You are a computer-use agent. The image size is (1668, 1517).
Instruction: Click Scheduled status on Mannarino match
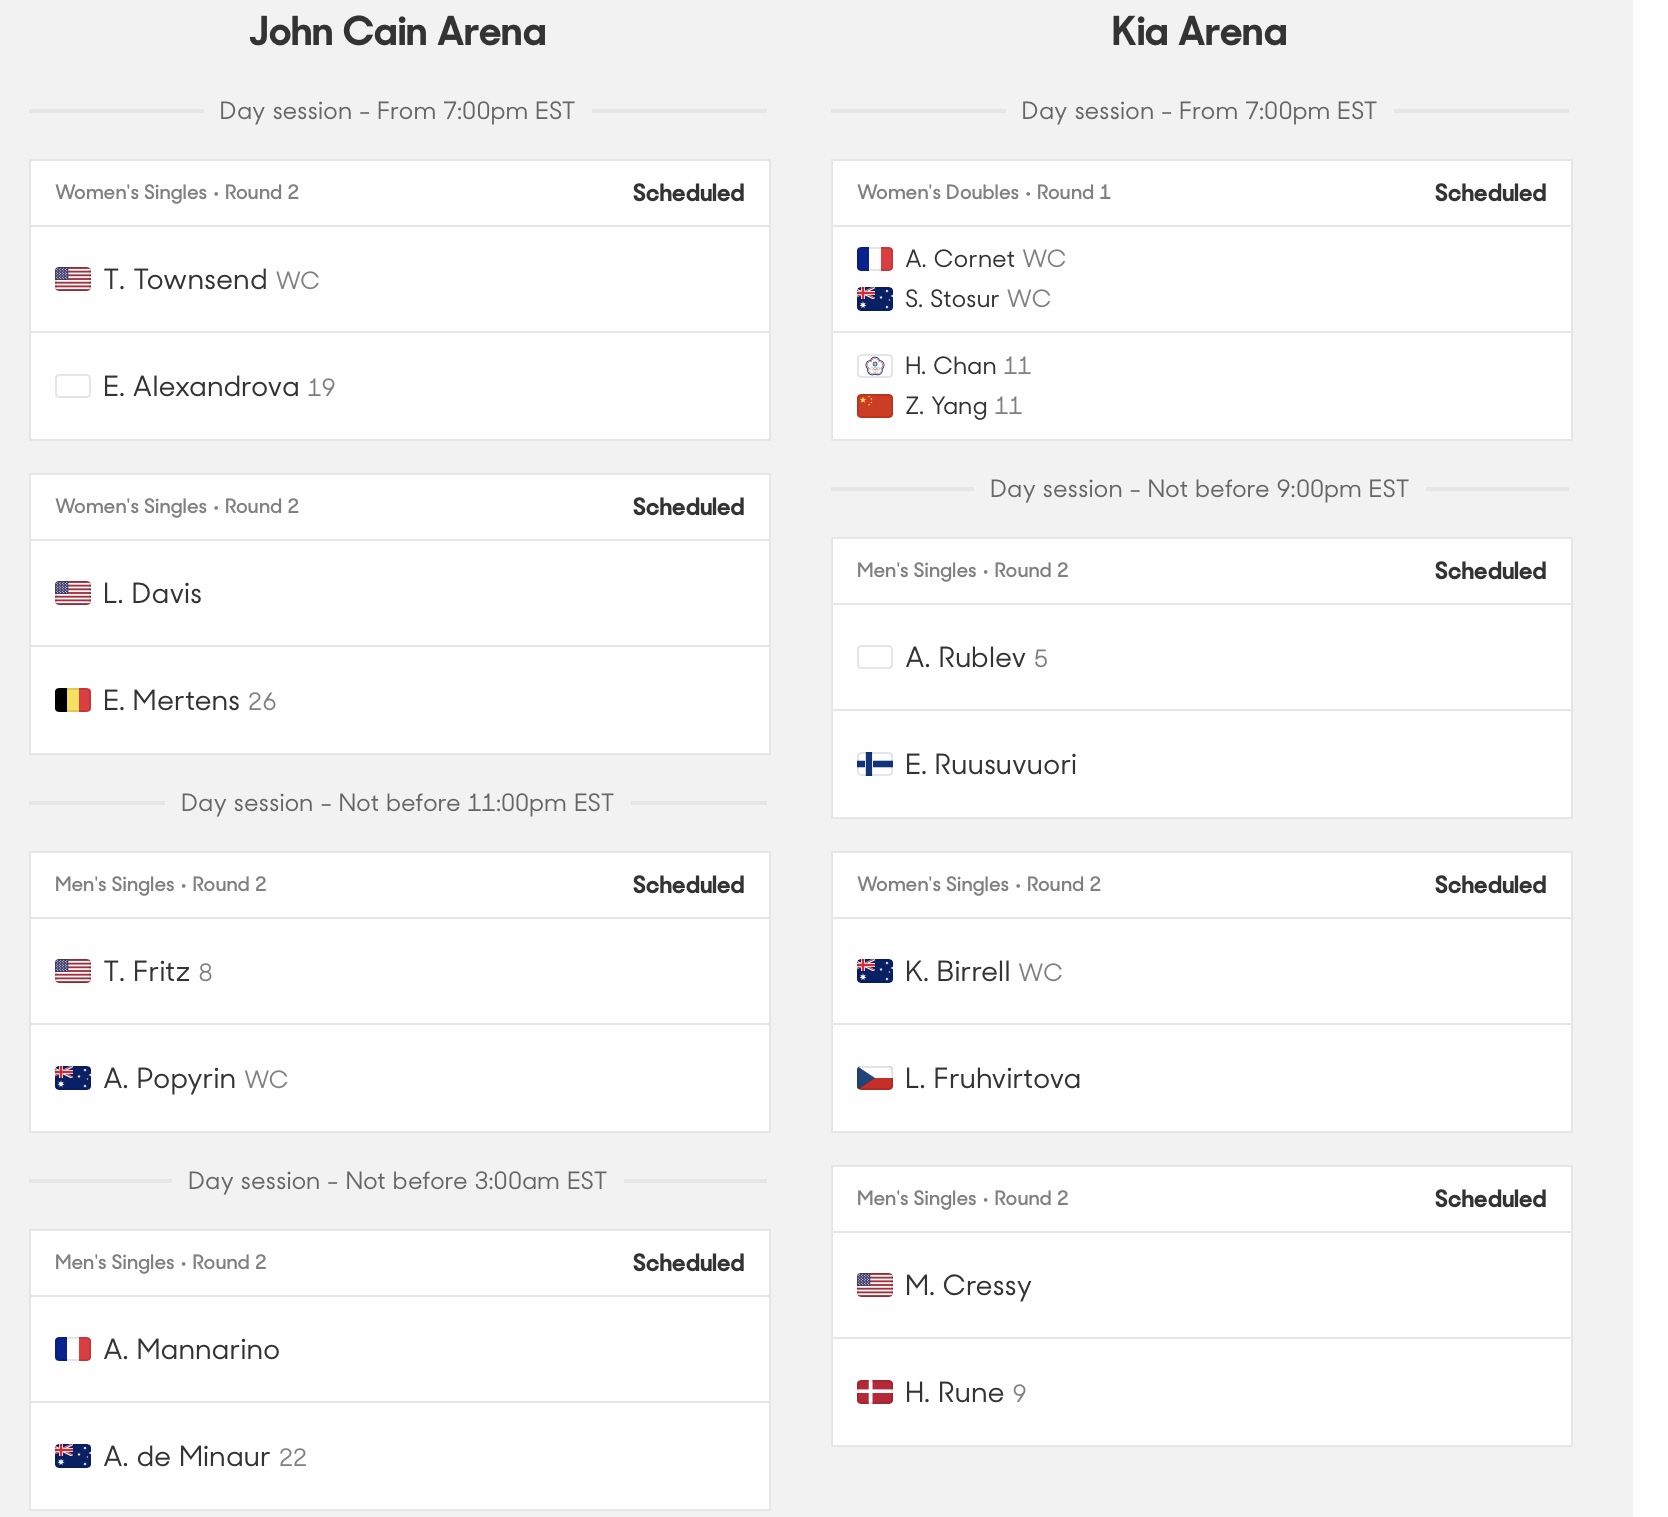pos(688,1263)
